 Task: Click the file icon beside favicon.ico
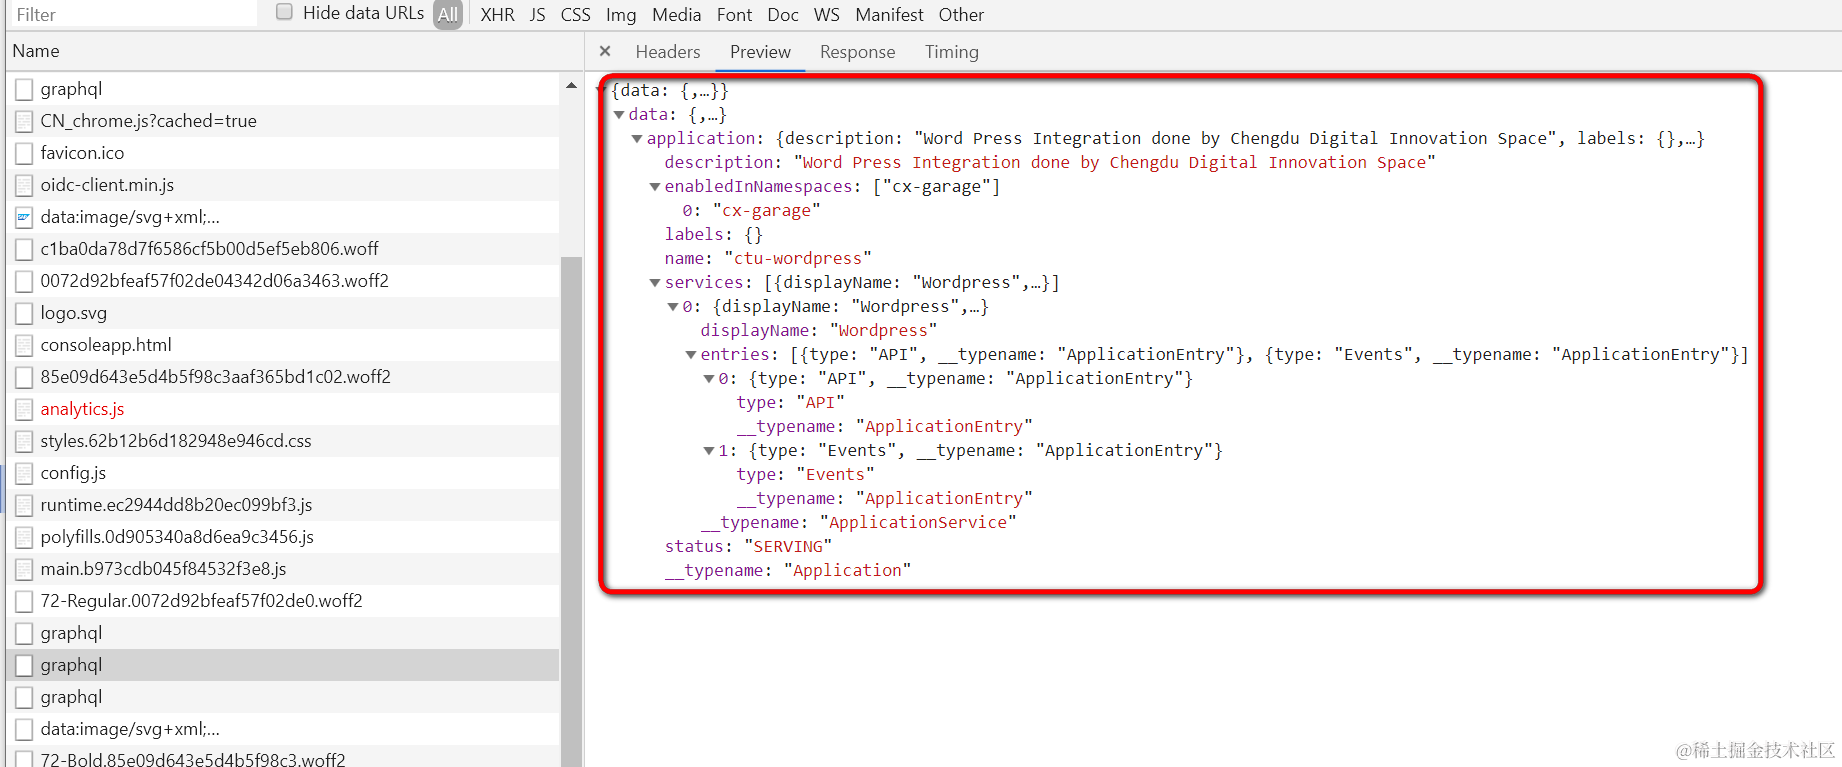pyautogui.click(x=24, y=153)
